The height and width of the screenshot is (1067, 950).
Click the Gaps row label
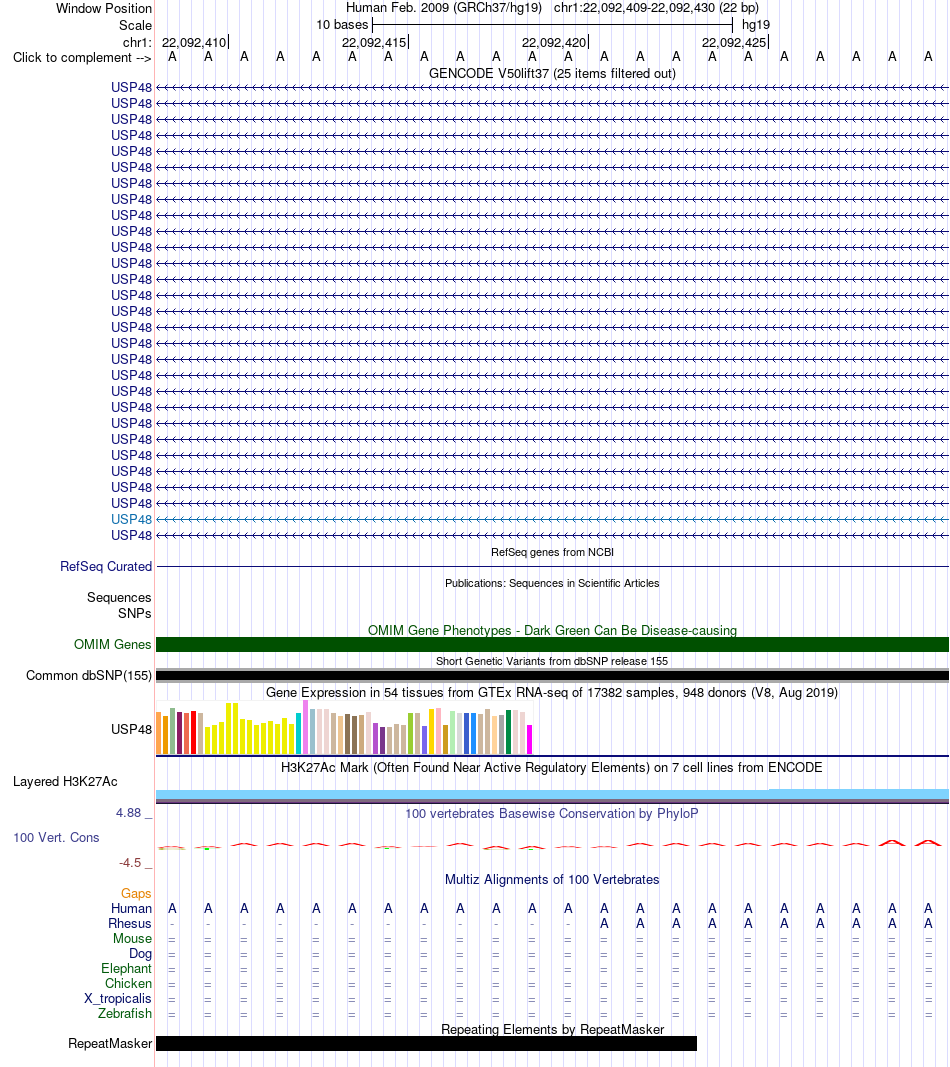[136, 893]
